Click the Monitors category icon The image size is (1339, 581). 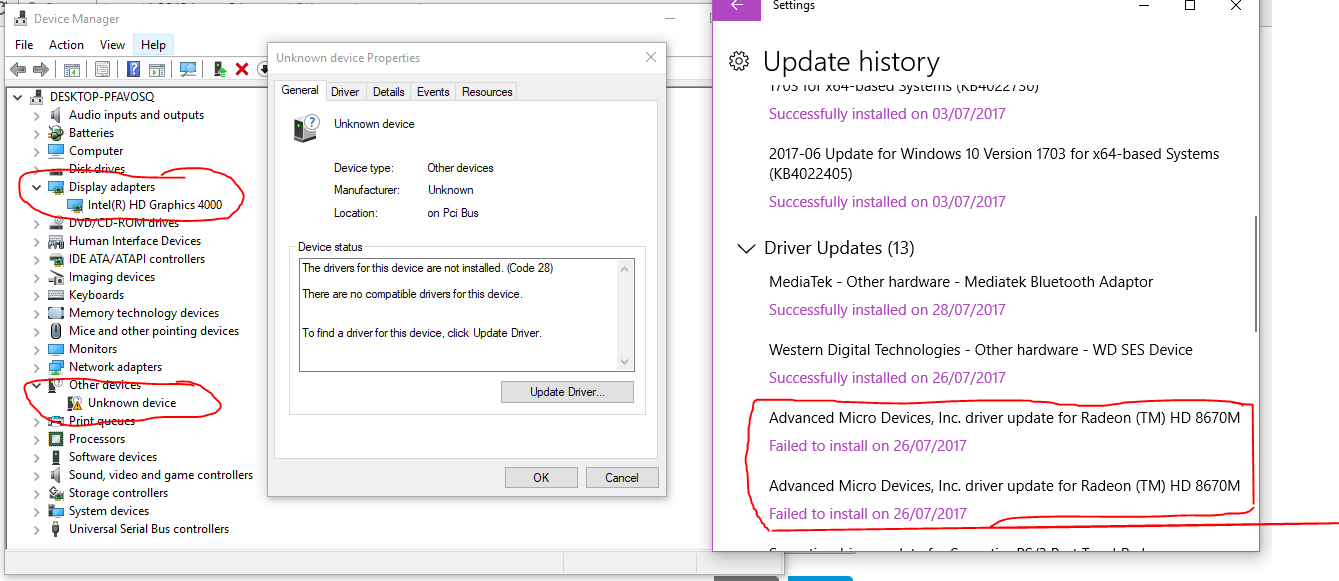pyautogui.click(x=56, y=349)
